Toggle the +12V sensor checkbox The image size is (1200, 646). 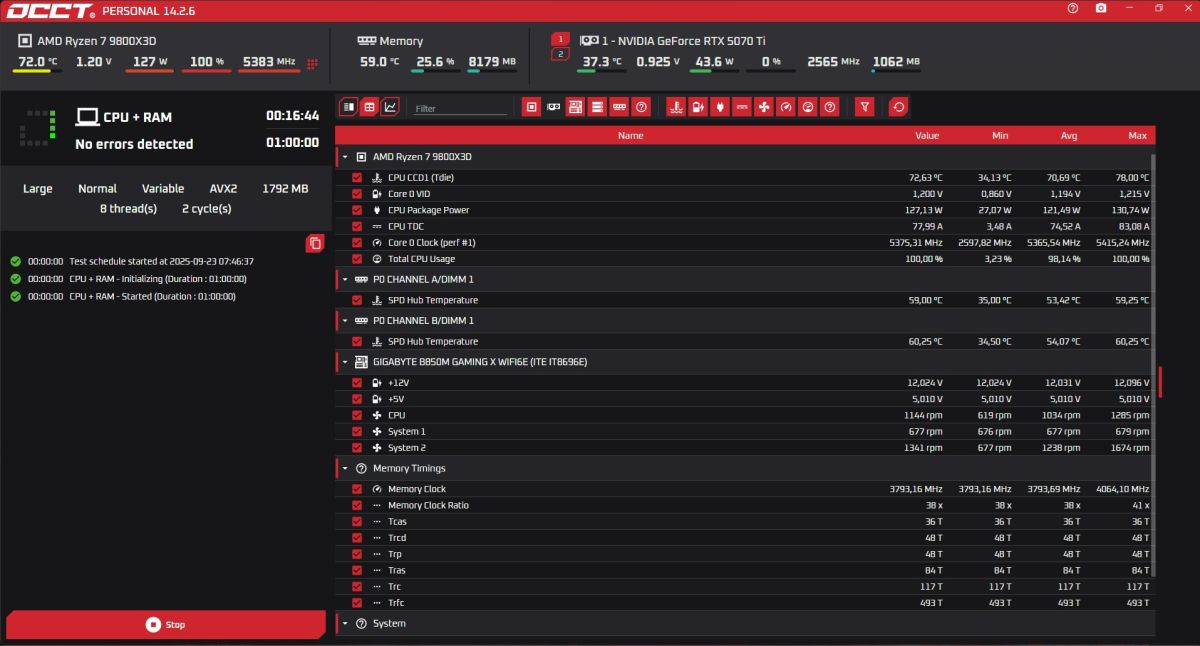[357, 382]
